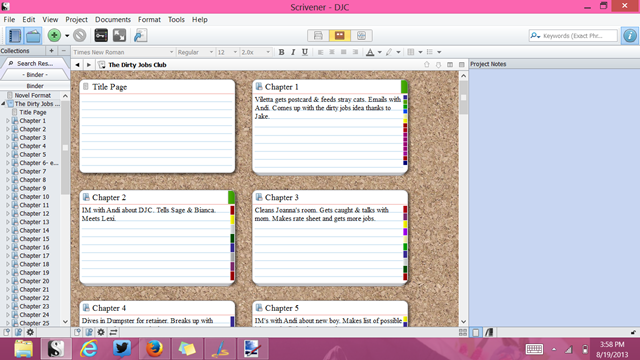Open Internet Explorer from taskbar
The height and width of the screenshot is (360, 640).
89,349
